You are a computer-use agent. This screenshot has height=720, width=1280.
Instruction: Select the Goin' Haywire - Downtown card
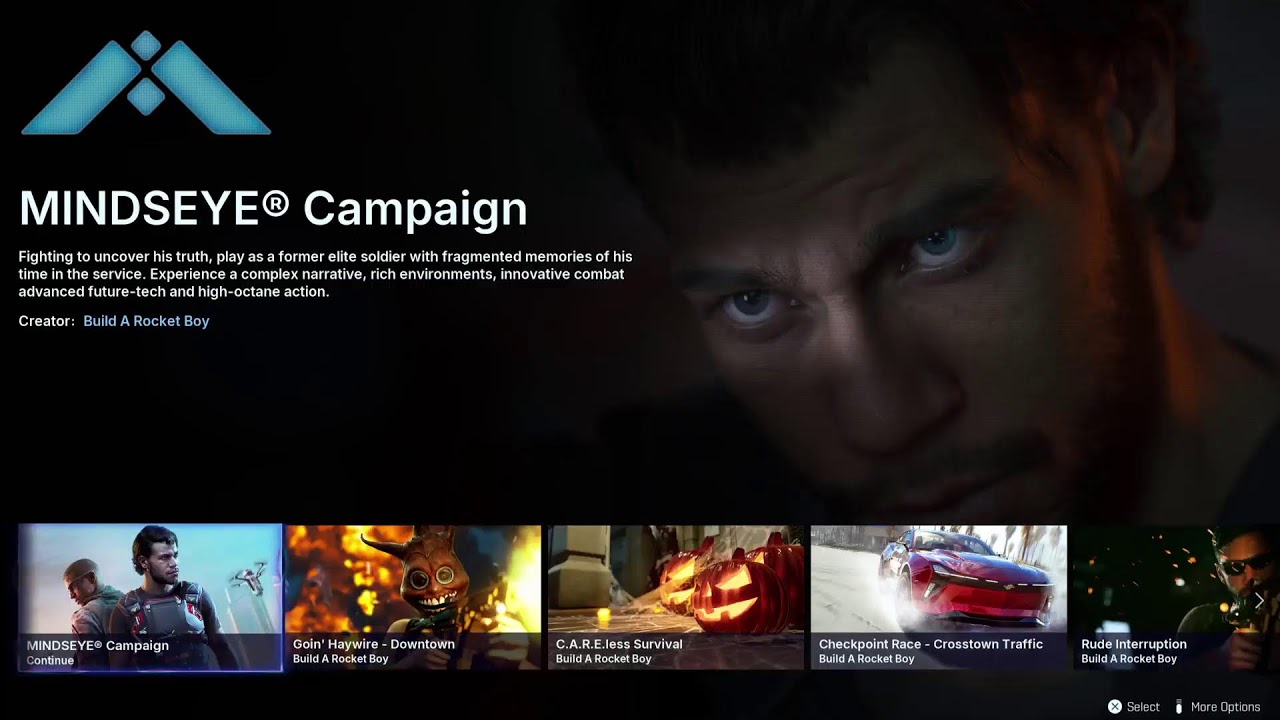click(413, 597)
